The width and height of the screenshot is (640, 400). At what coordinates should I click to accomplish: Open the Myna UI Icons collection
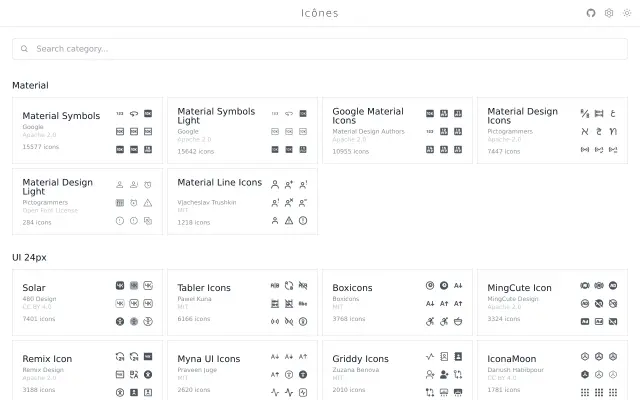242,371
